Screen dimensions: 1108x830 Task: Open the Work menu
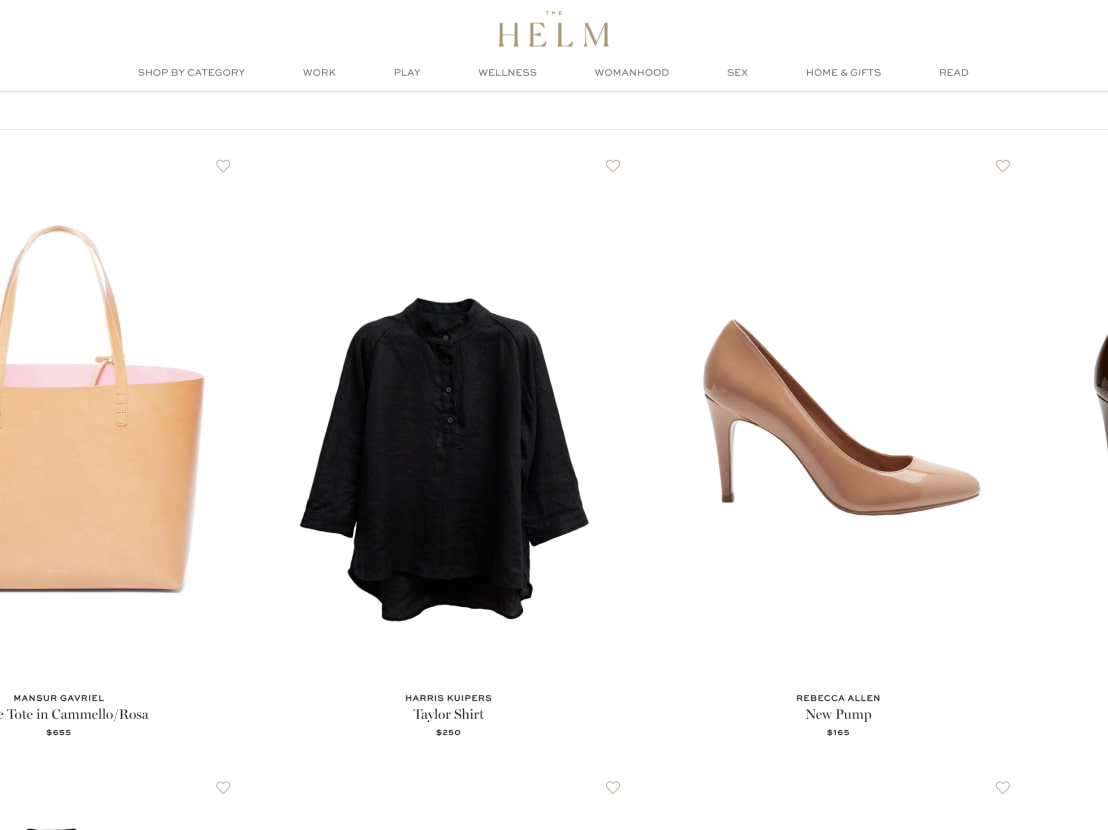click(x=319, y=72)
